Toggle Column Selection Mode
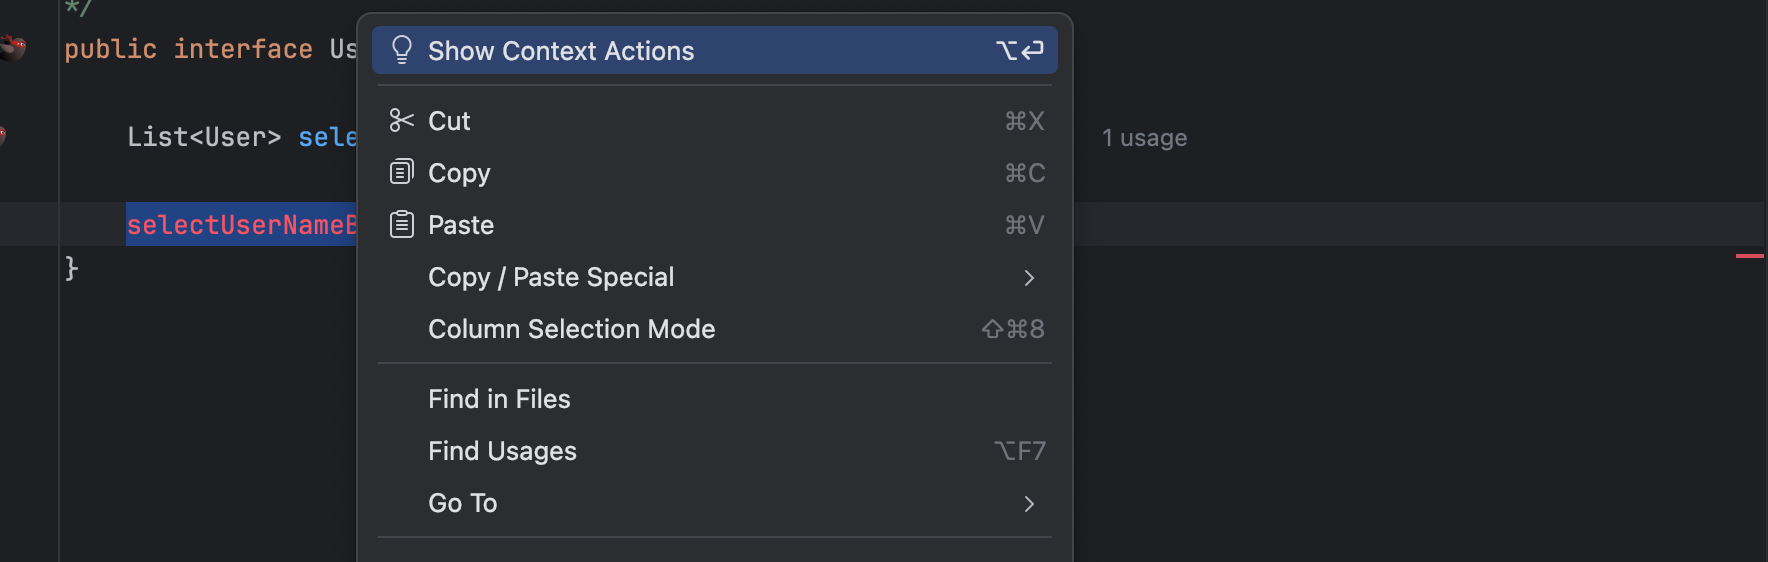 (571, 329)
